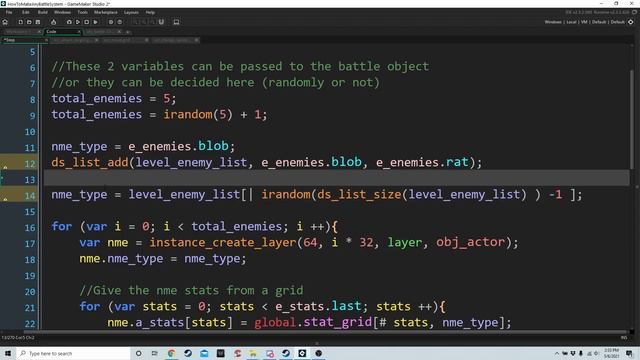
Task: Open the File menu
Action: point(9,12)
